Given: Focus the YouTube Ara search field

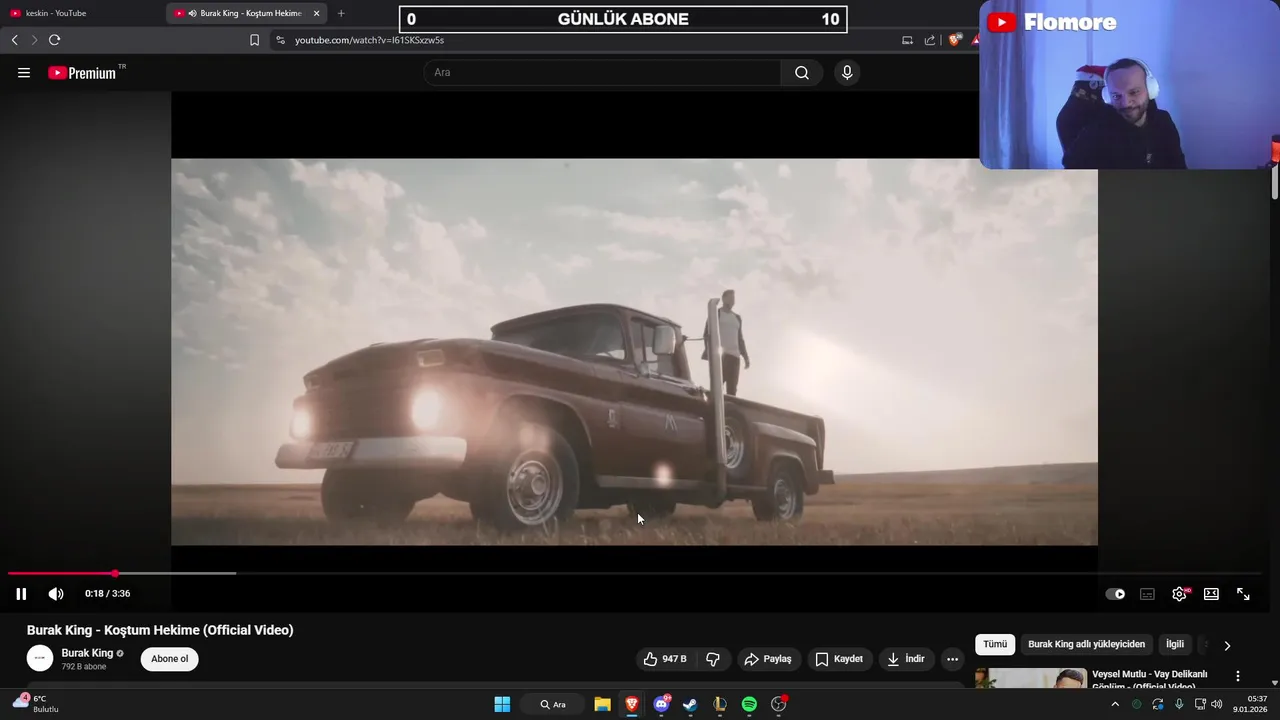Looking at the screenshot, I should [603, 72].
